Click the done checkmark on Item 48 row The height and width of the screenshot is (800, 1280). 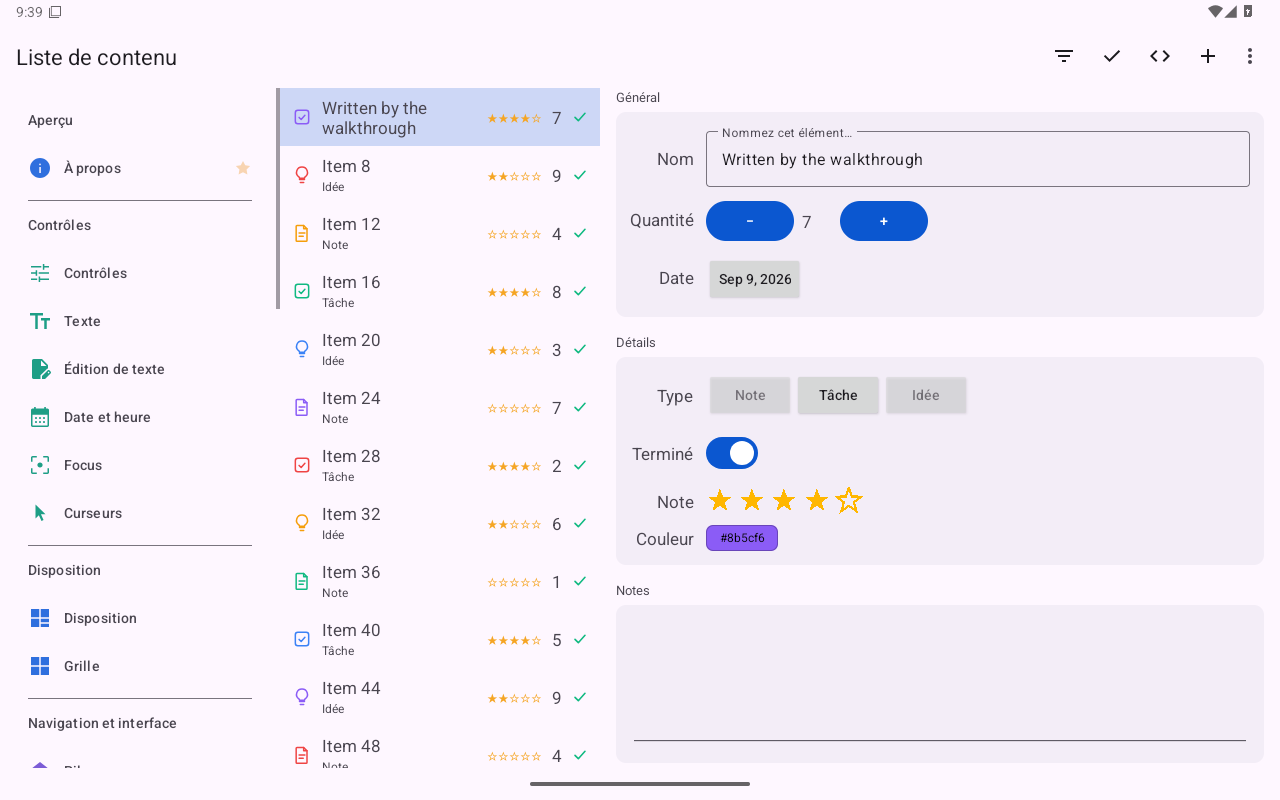point(580,755)
